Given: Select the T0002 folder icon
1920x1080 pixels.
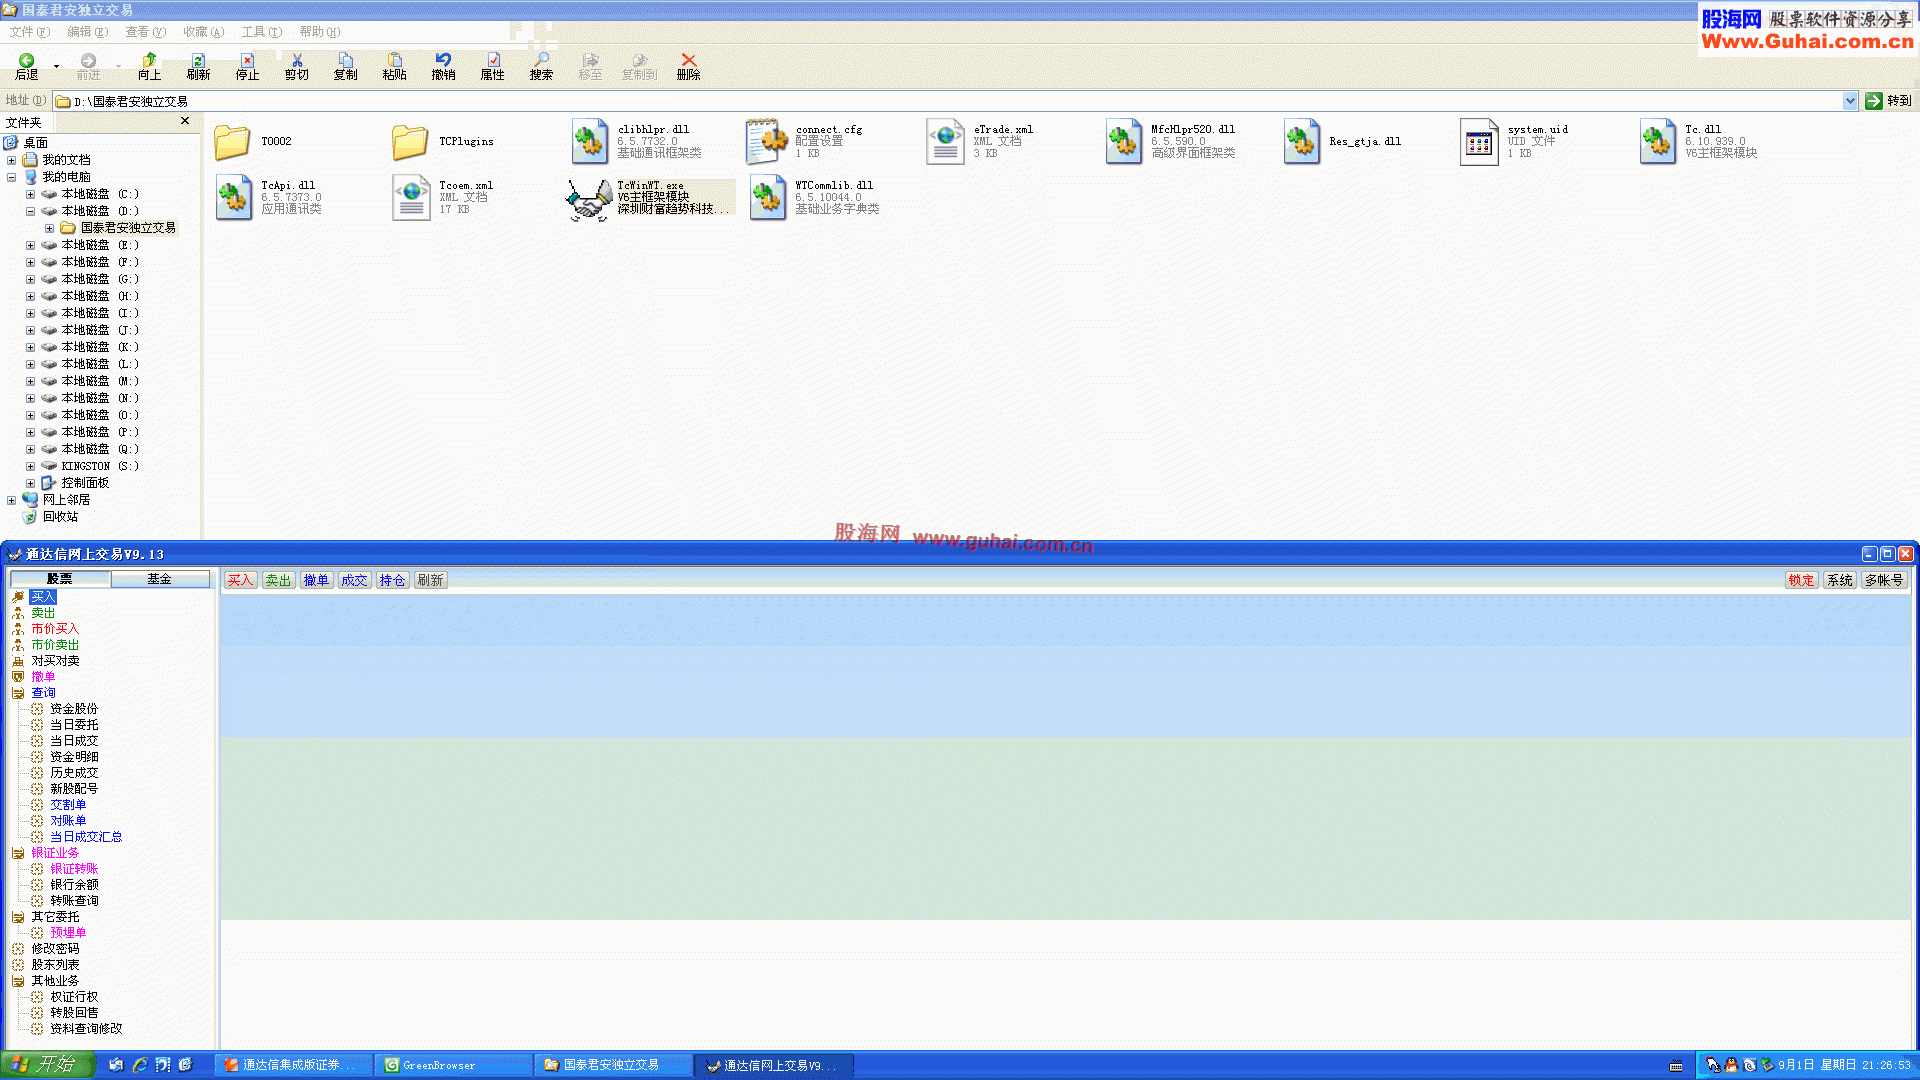Looking at the screenshot, I should (232, 142).
